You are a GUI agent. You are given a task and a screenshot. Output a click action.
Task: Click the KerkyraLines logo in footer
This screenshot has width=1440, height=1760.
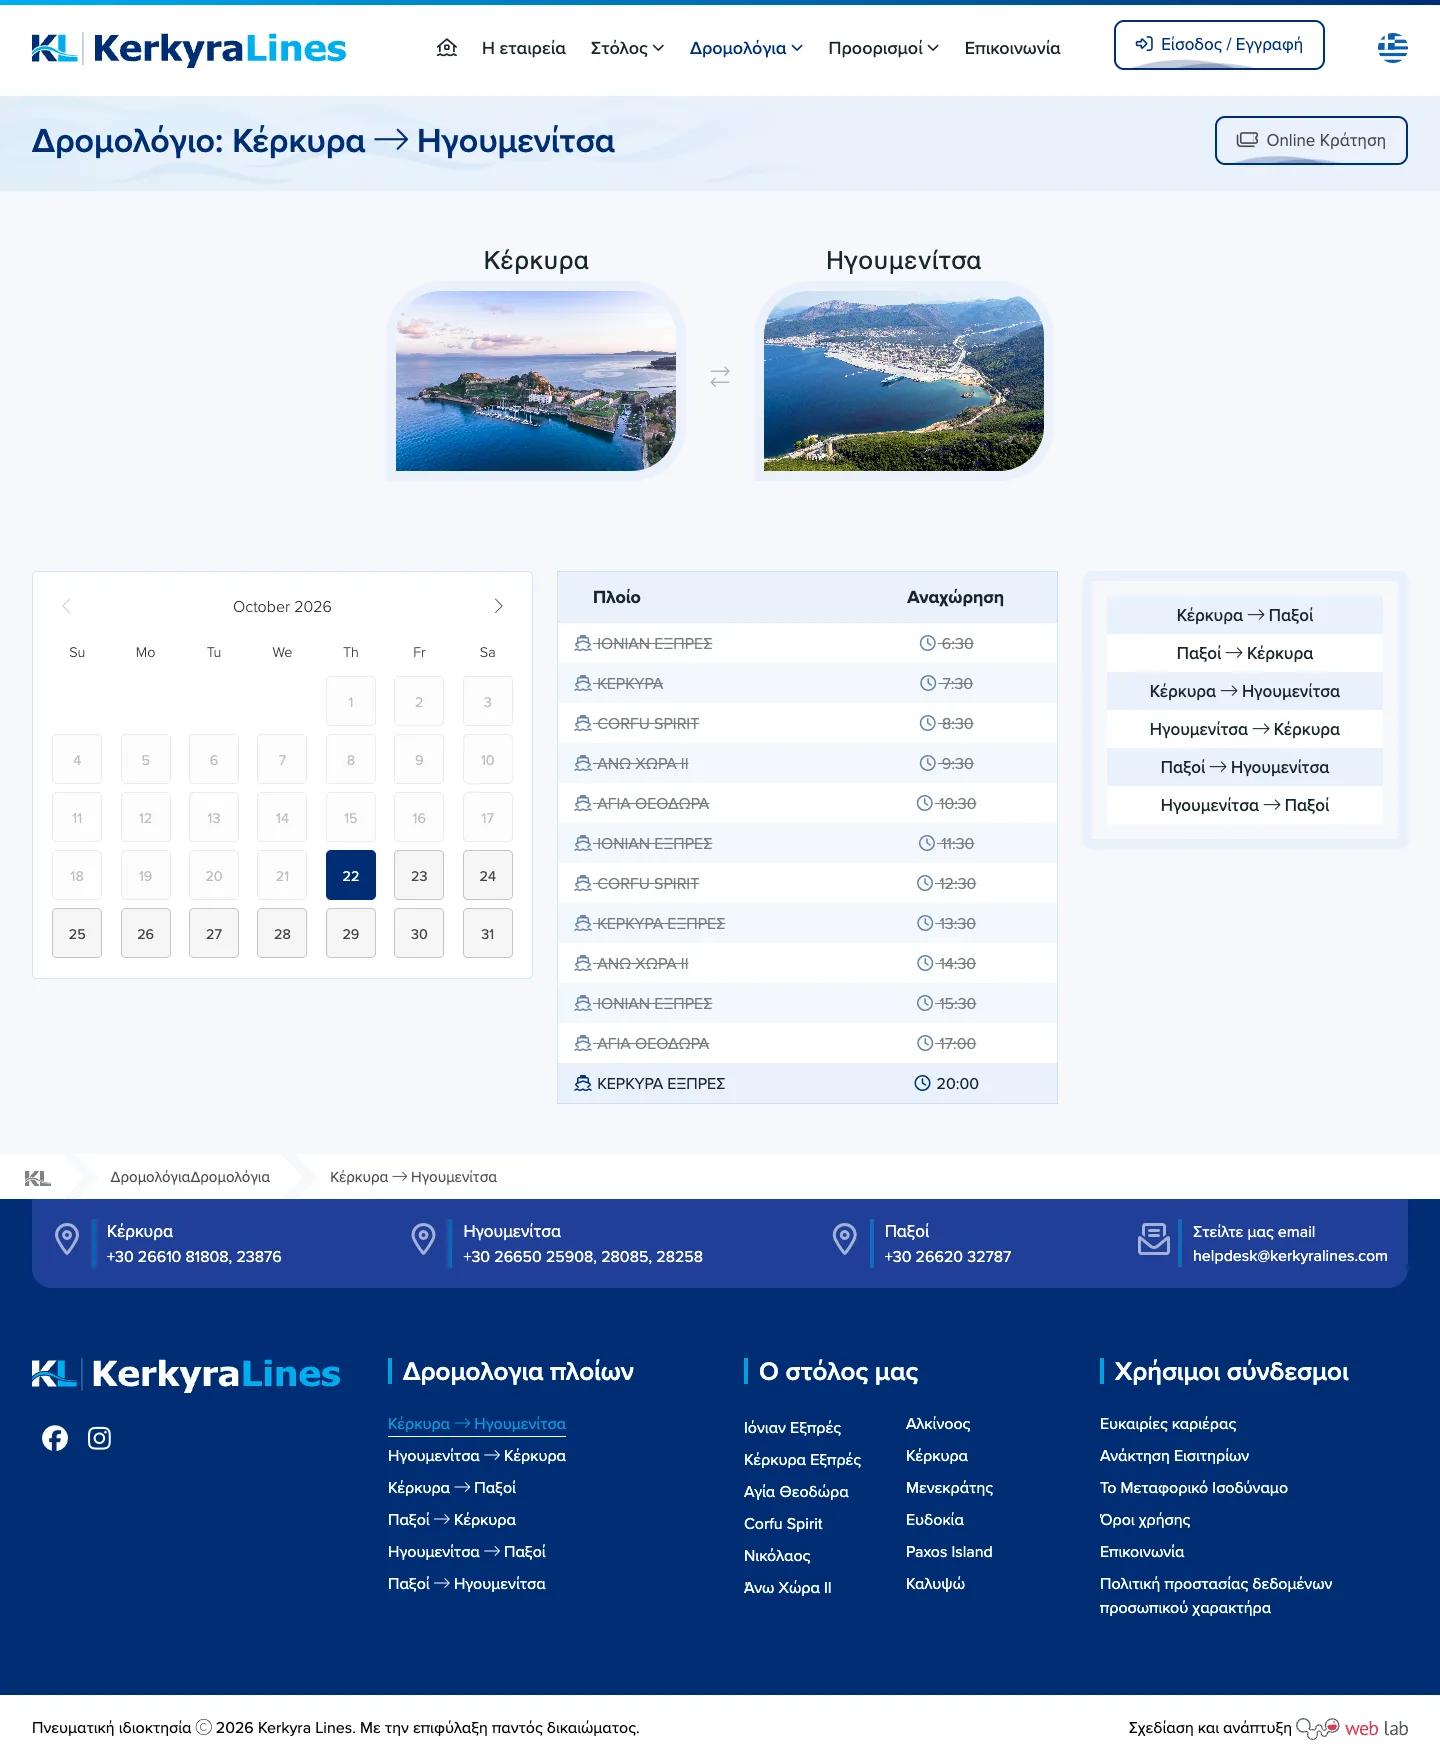[x=186, y=1374]
